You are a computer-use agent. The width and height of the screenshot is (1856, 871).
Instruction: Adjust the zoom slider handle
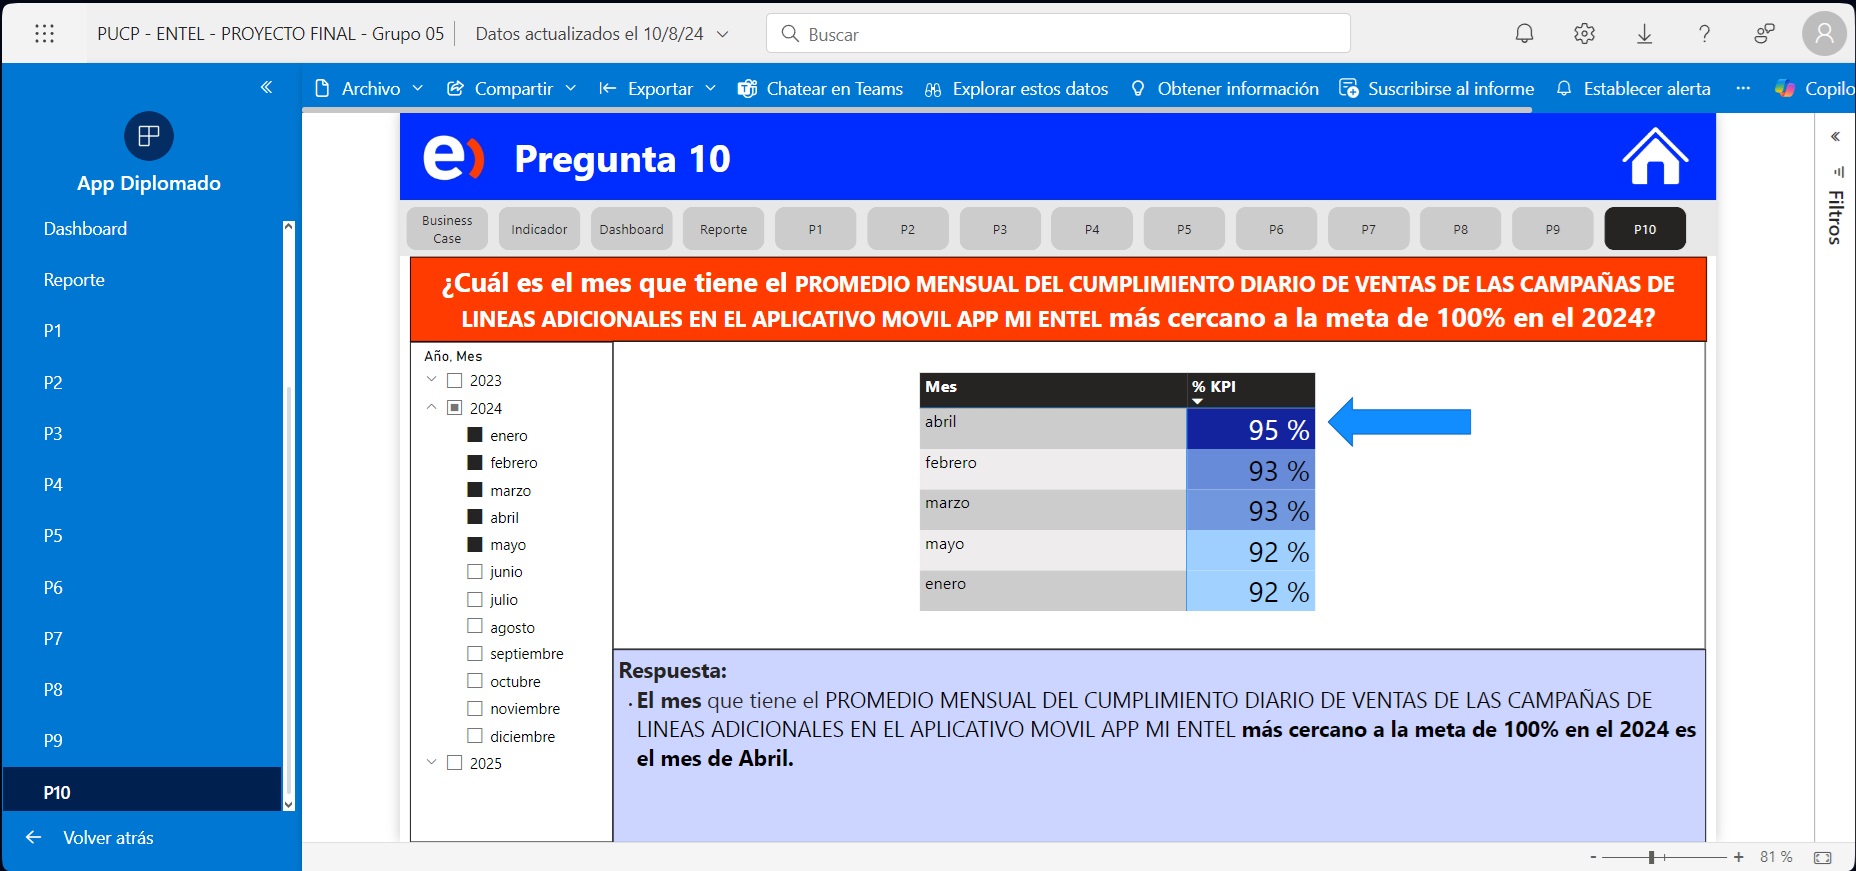pyautogui.click(x=1653, y=857)
